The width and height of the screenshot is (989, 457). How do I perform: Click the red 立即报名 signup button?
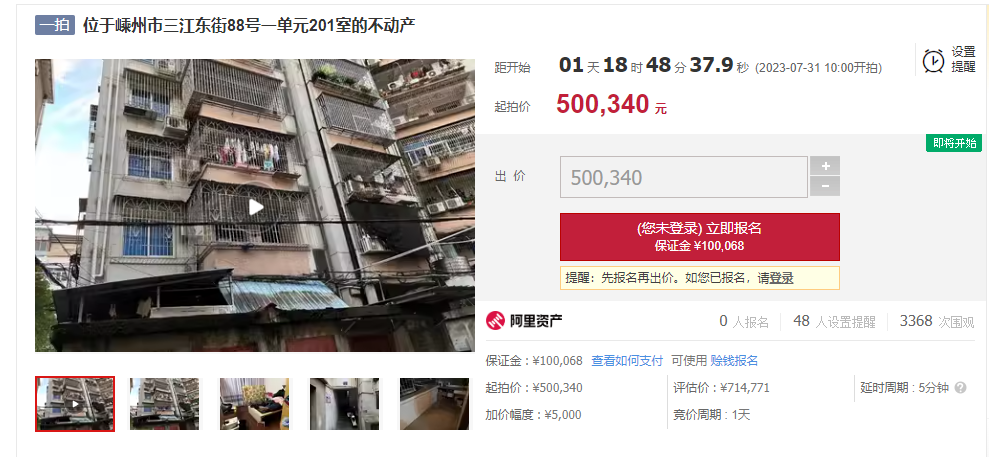[699, 236]
